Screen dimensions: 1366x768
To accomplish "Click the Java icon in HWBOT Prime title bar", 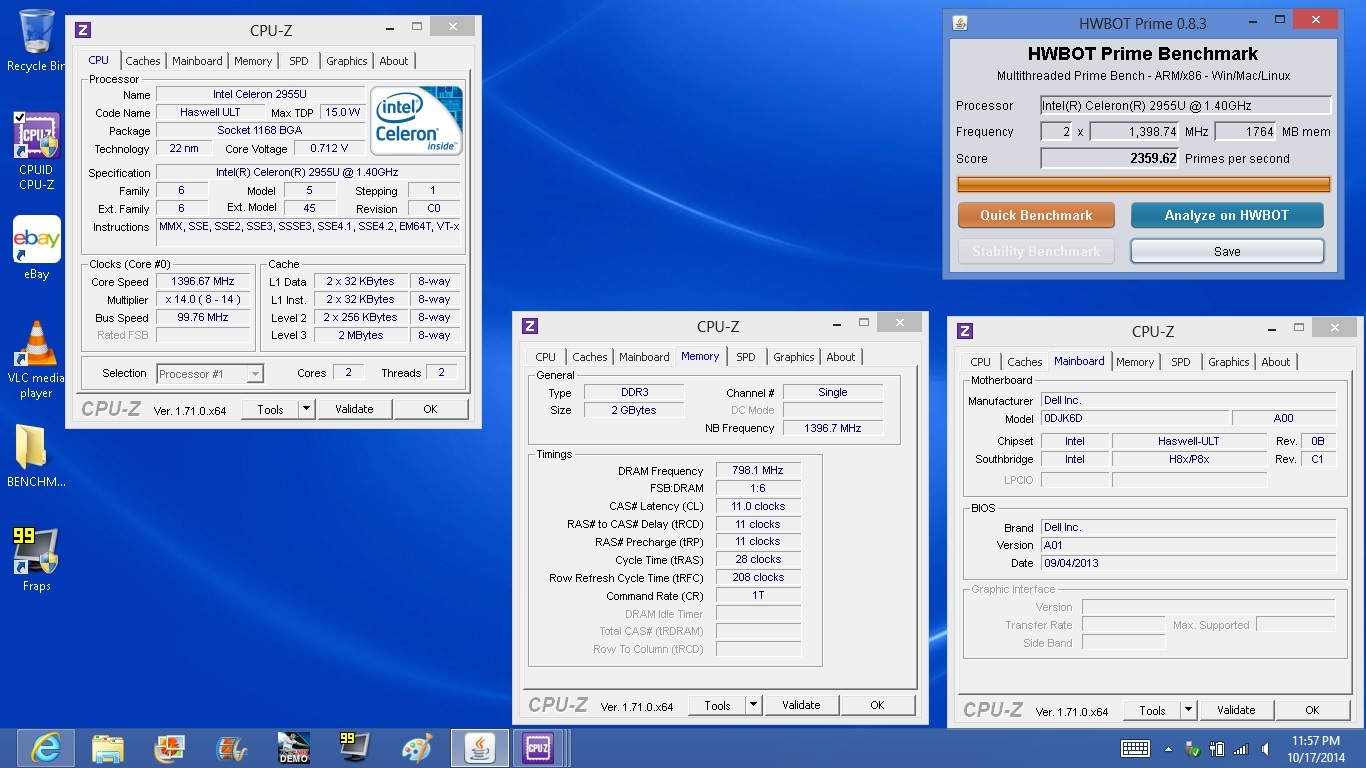I will (x=960, y=23).
